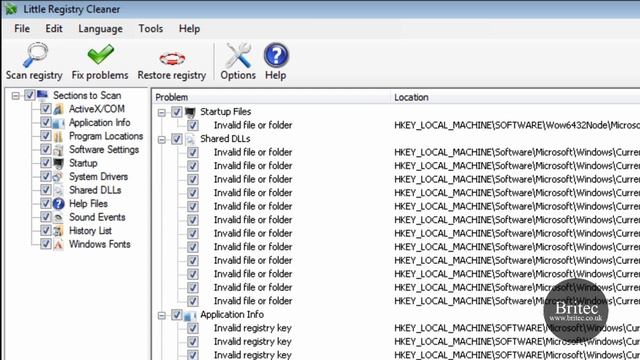Click the Restore registry lifebuoy icon
Image resolution: width=640 pixels, height=360 pixels.
tap(172, 58)
